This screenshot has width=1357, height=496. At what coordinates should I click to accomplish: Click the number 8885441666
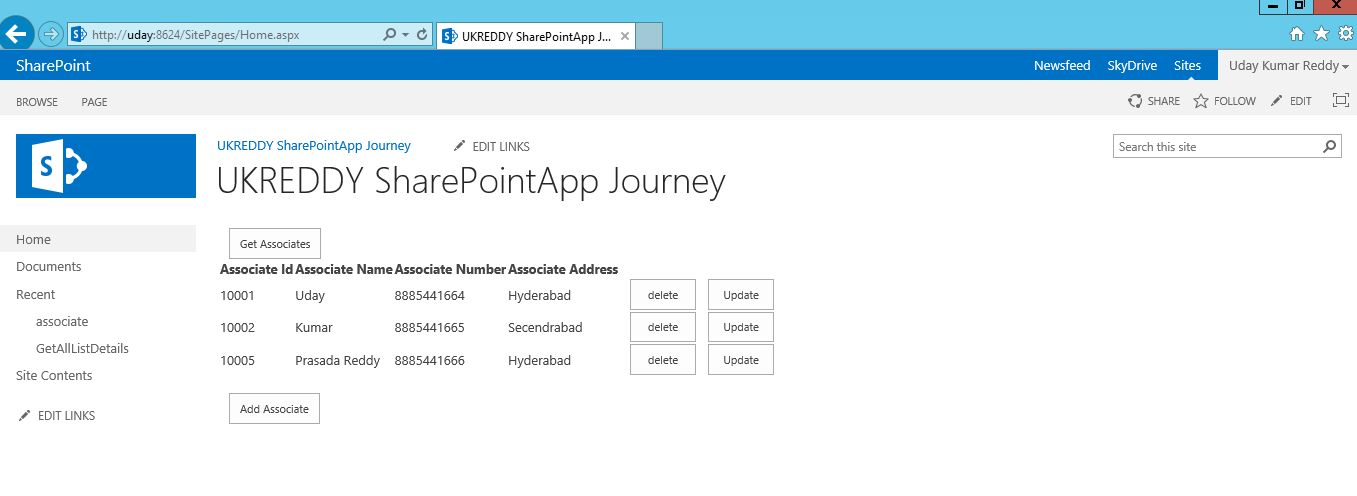[x=430, y=361]
